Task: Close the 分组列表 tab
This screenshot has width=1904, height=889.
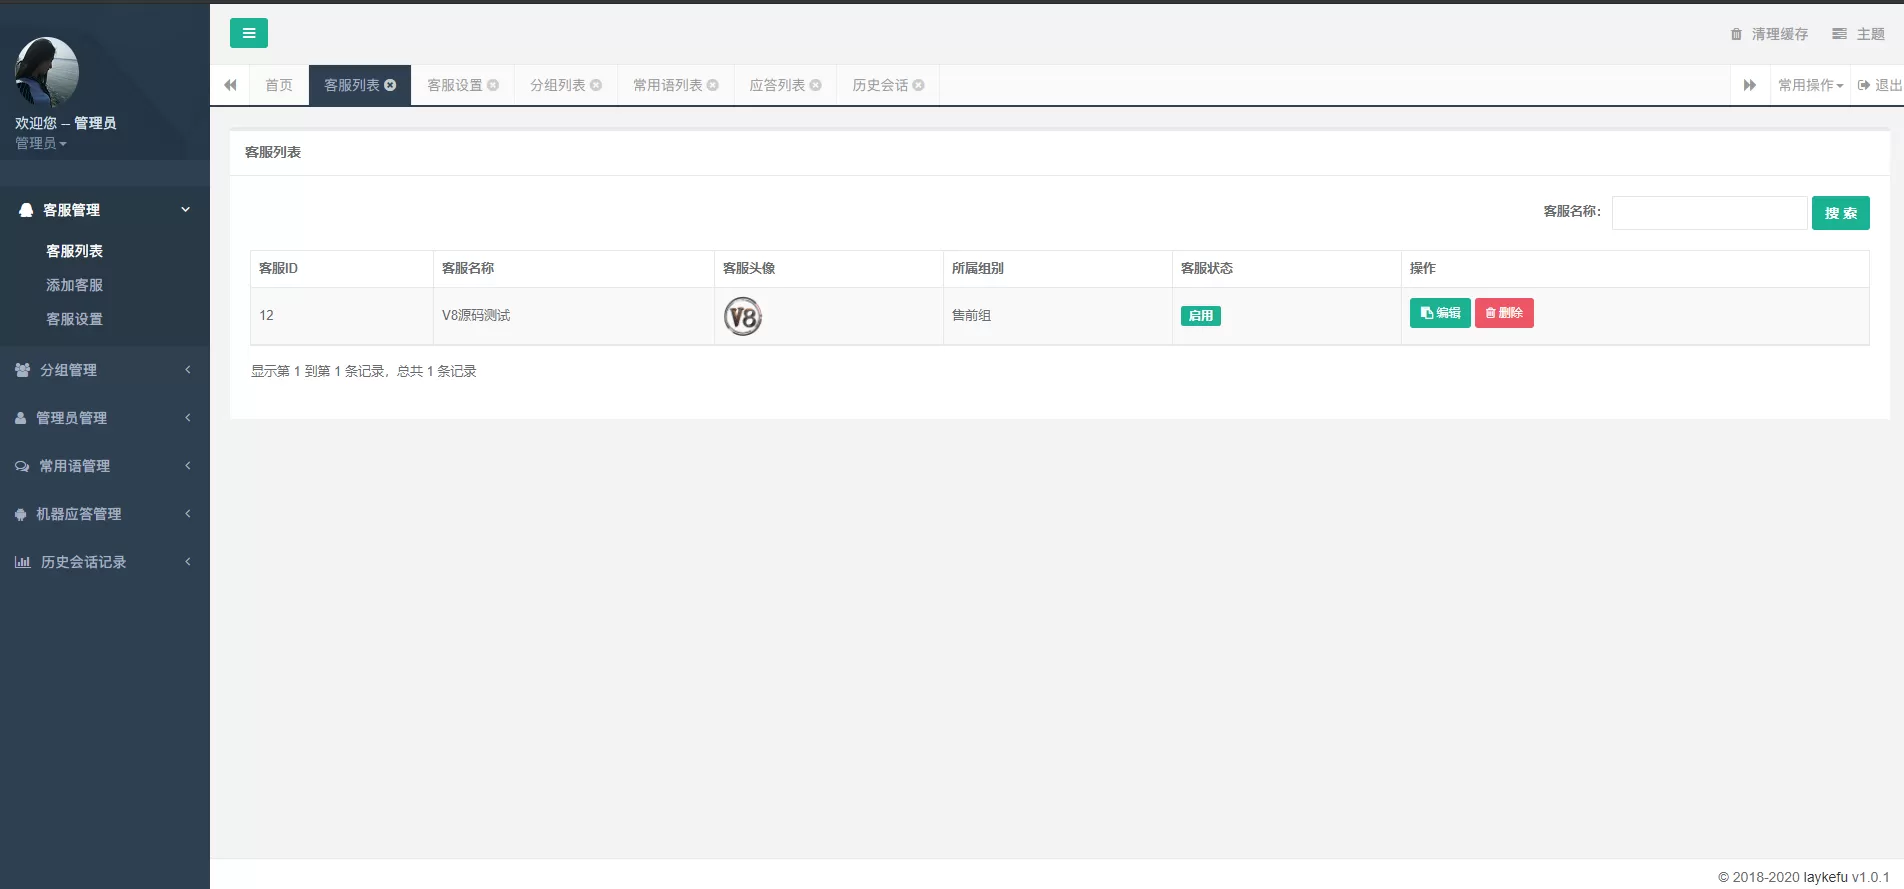Action: pos(596,85)
